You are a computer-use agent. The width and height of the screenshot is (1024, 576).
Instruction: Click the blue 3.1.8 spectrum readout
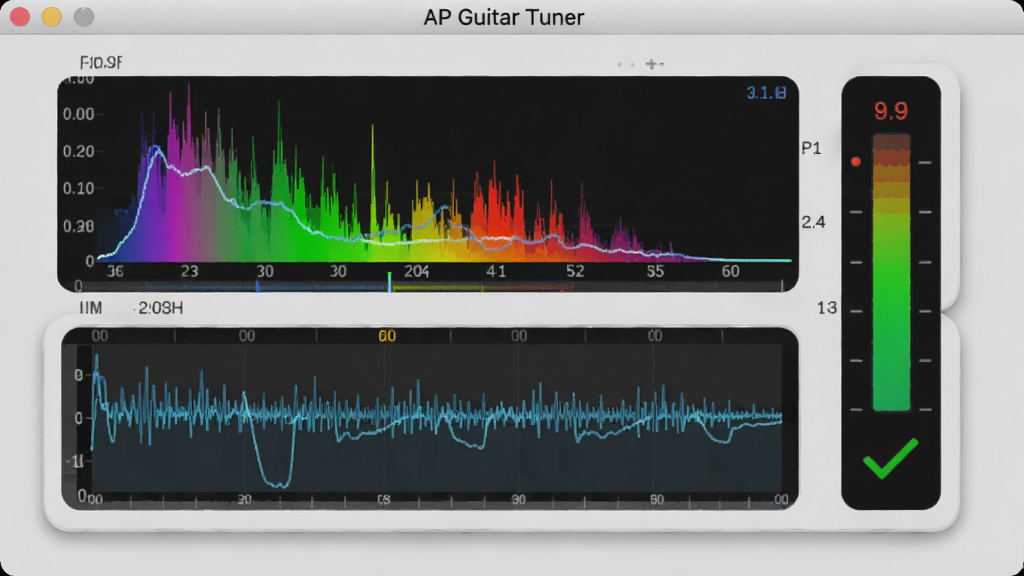[x=766, y=93]
